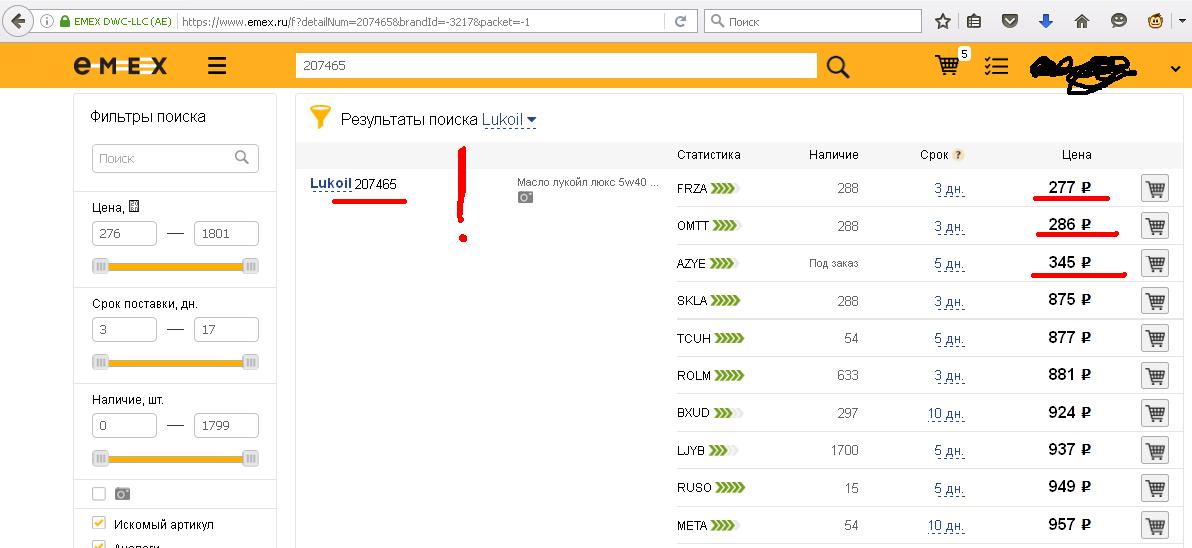Viewport: 1192px width, 548px height.
Task: Click the Цена column header
Action: coord(1076,155)
